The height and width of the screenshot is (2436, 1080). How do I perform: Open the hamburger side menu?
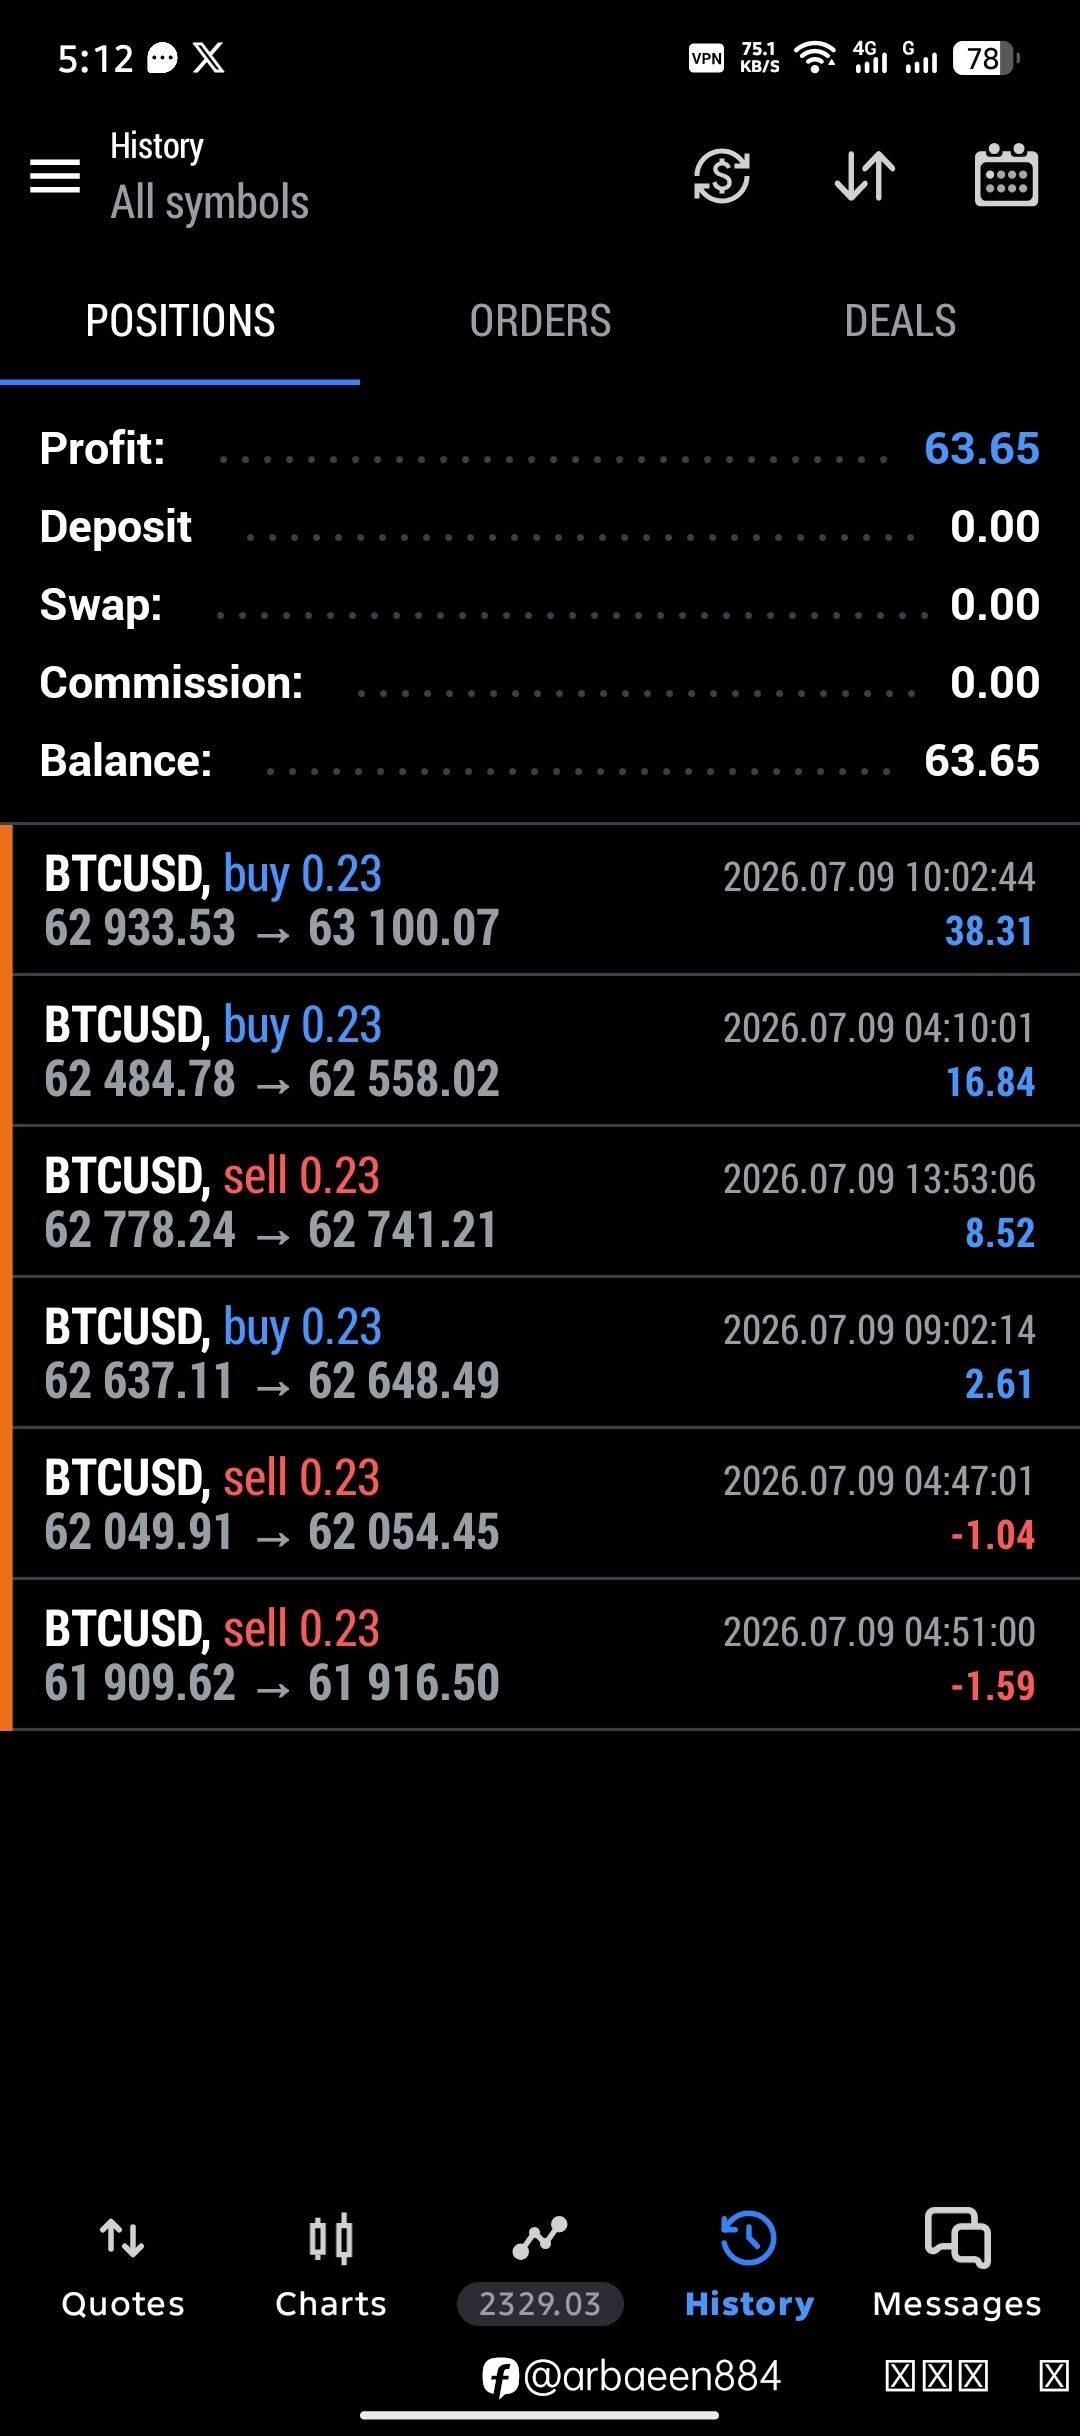[55, 176]
